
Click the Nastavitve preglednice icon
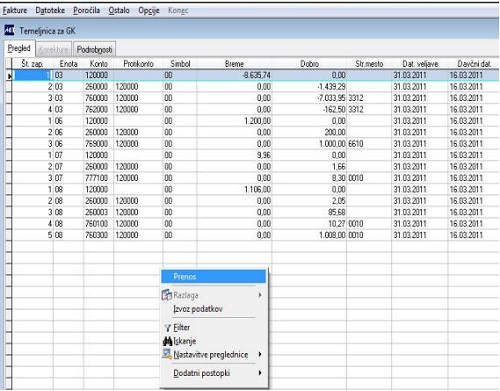[x=167, y=354]
